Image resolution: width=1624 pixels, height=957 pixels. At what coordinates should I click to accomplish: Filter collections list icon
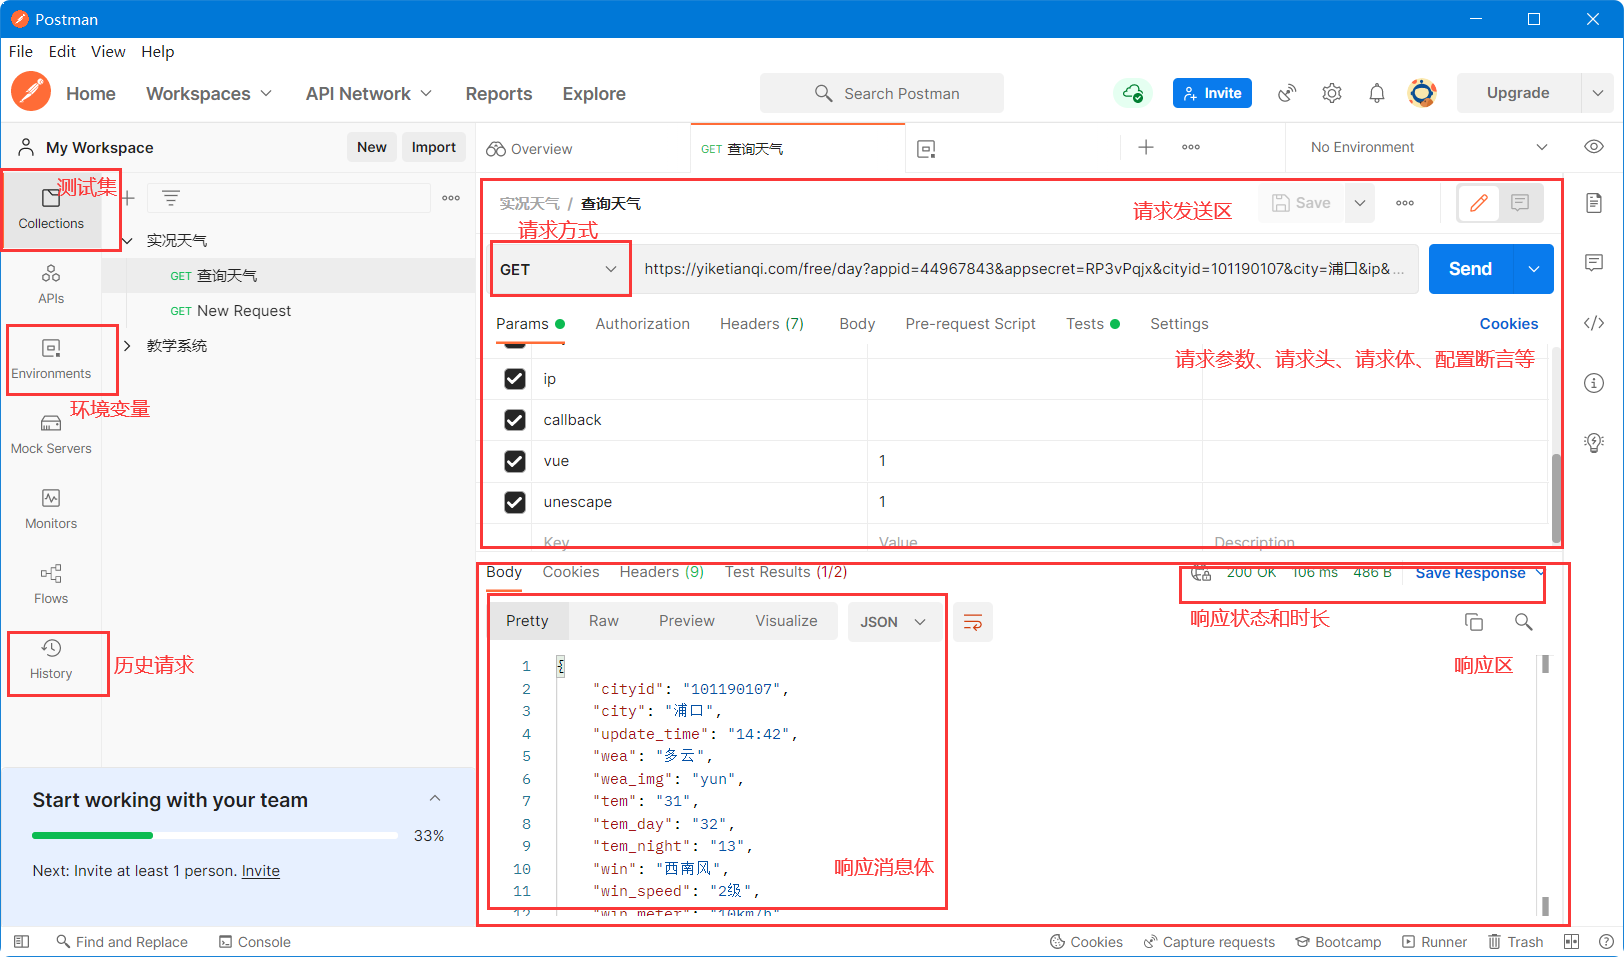171,198
